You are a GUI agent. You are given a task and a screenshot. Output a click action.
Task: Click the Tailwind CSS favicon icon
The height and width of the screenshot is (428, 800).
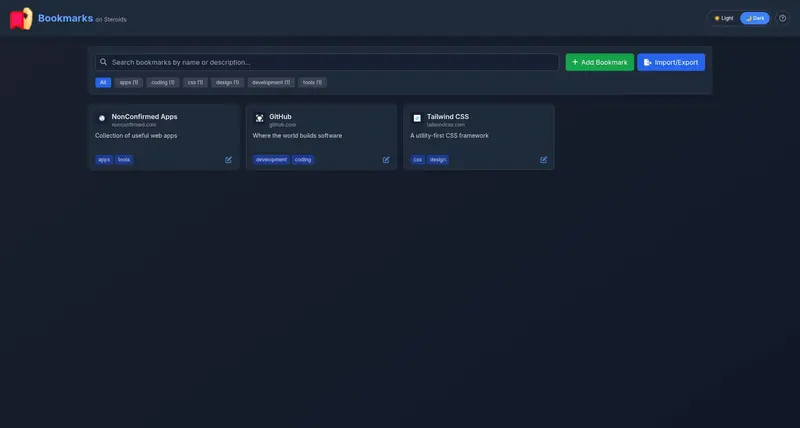tap(417, 118)
